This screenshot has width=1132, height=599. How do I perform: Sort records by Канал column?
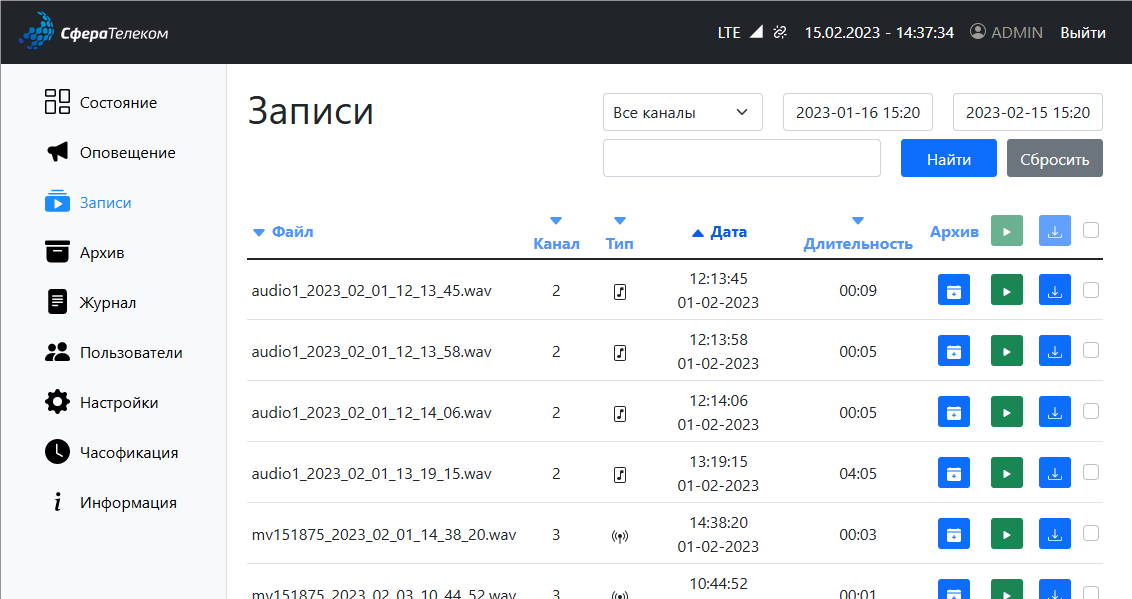point(556,234)
